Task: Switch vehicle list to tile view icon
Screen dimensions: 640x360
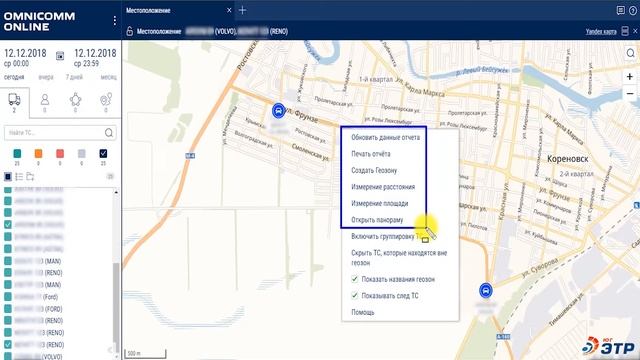Action: 8,177
